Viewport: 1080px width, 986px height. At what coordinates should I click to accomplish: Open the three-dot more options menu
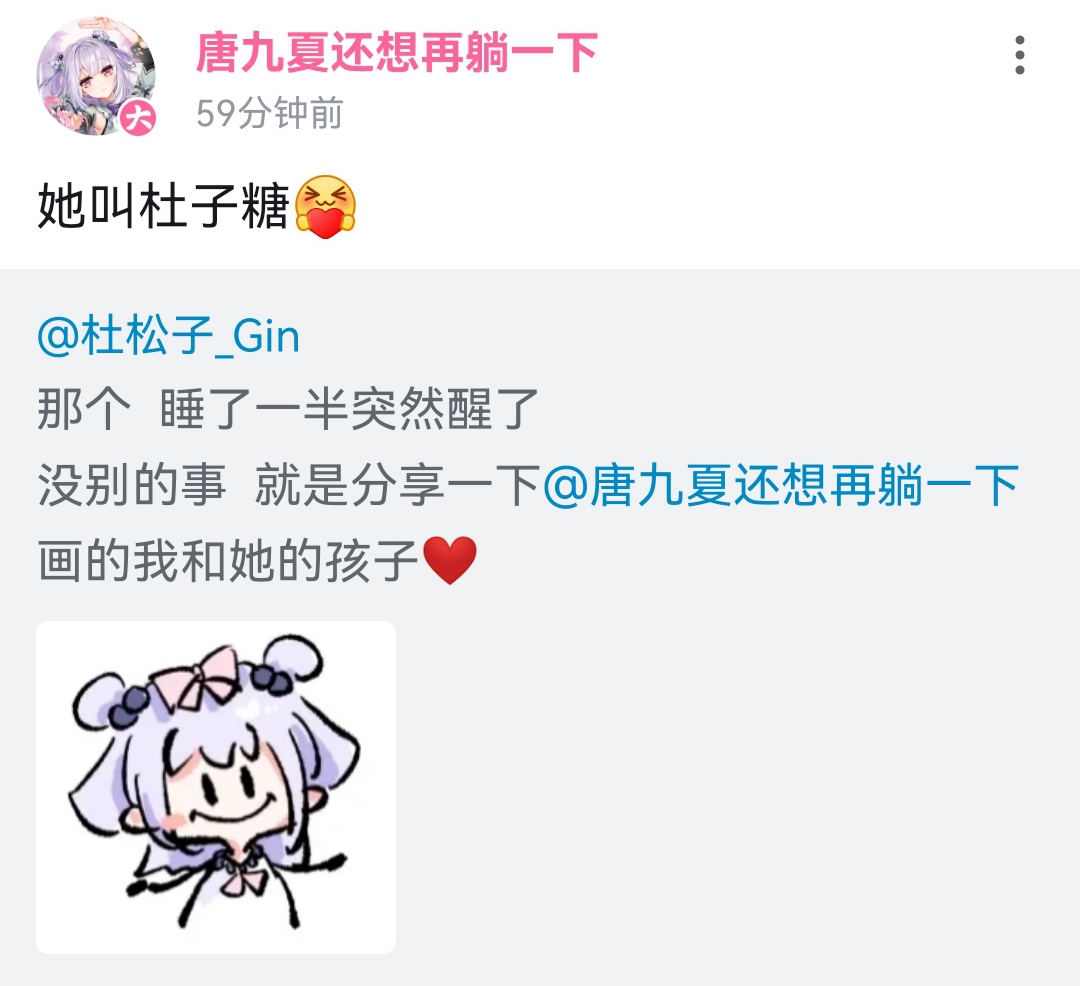click(x=1019, y=55)
